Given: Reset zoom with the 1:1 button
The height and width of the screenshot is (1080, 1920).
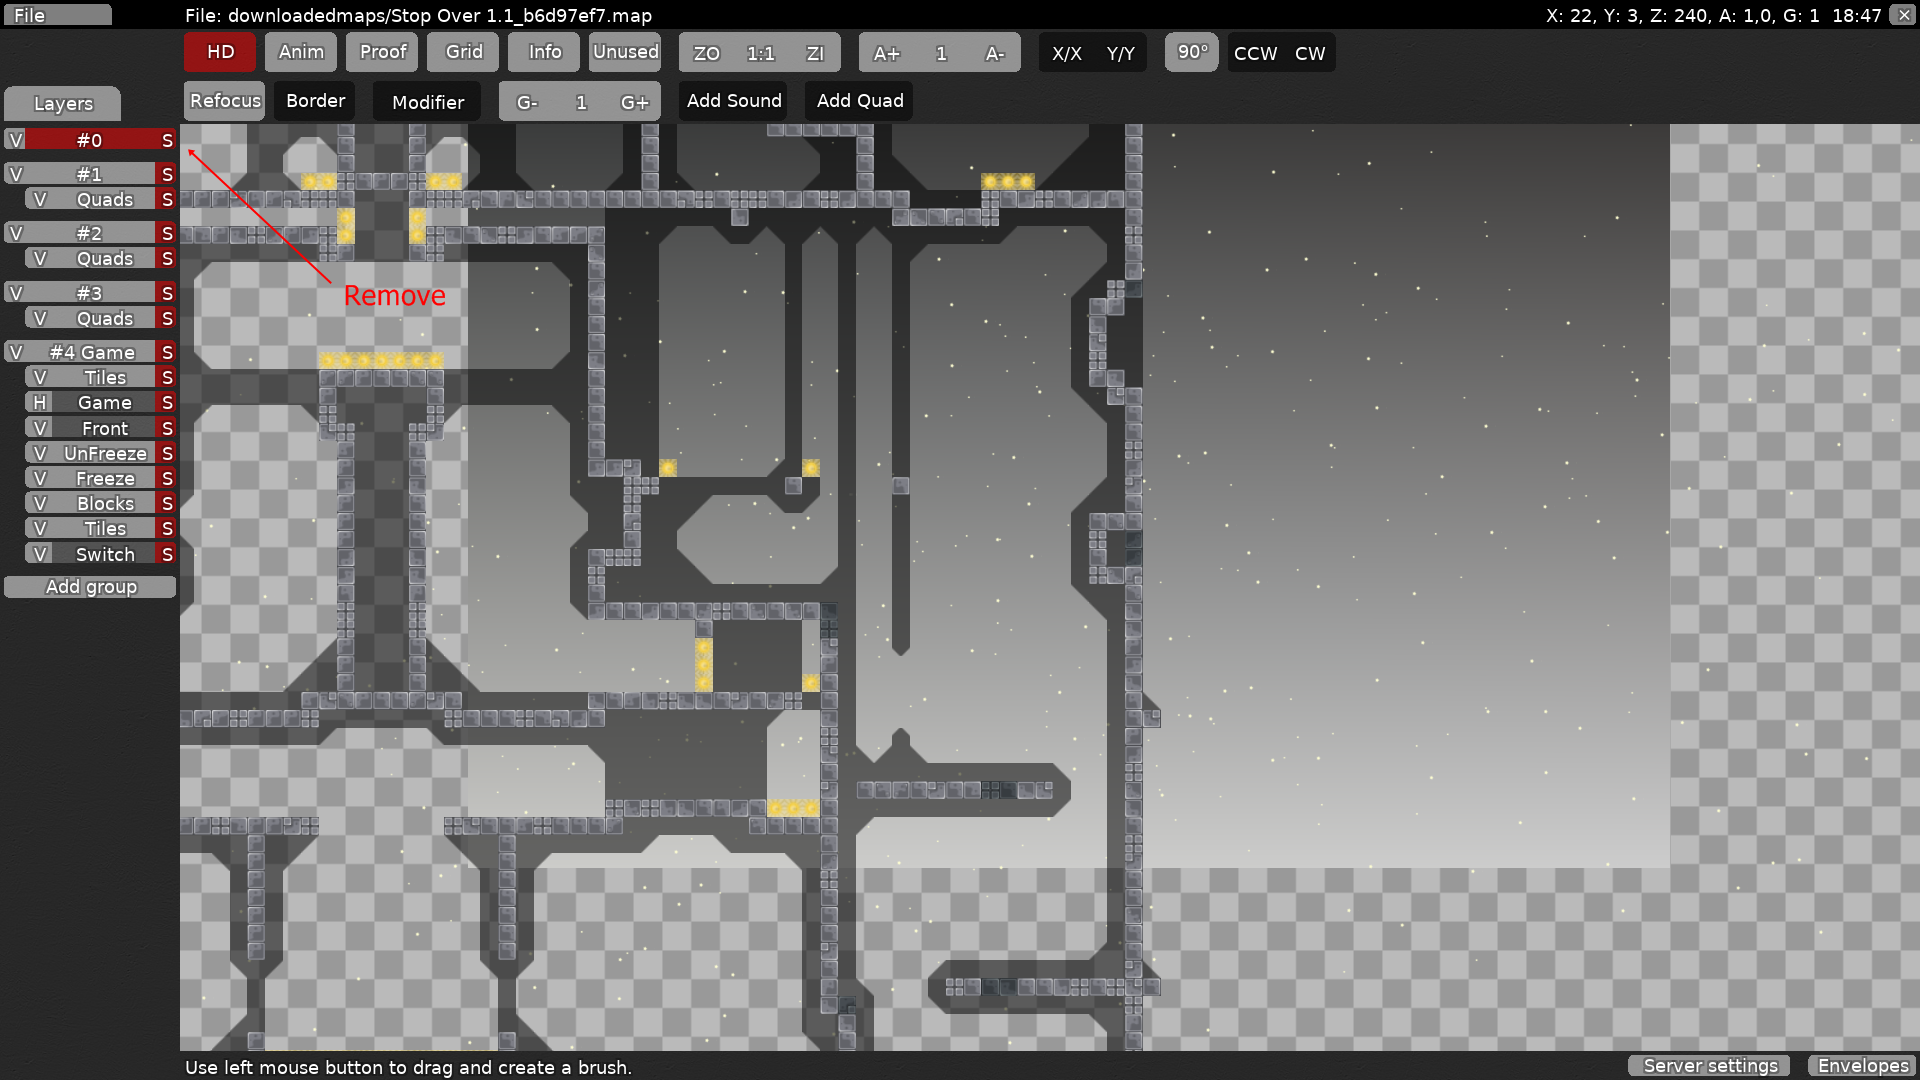Looking at the screenshot, I should click(760, 53).
